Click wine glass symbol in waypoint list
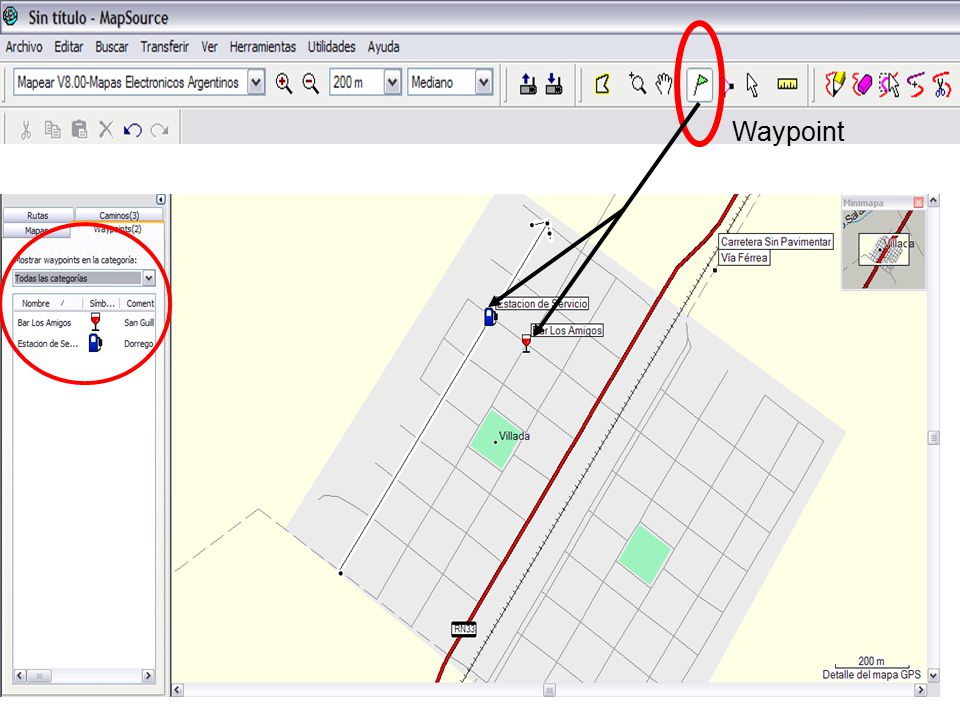 [x=95, y=322]
